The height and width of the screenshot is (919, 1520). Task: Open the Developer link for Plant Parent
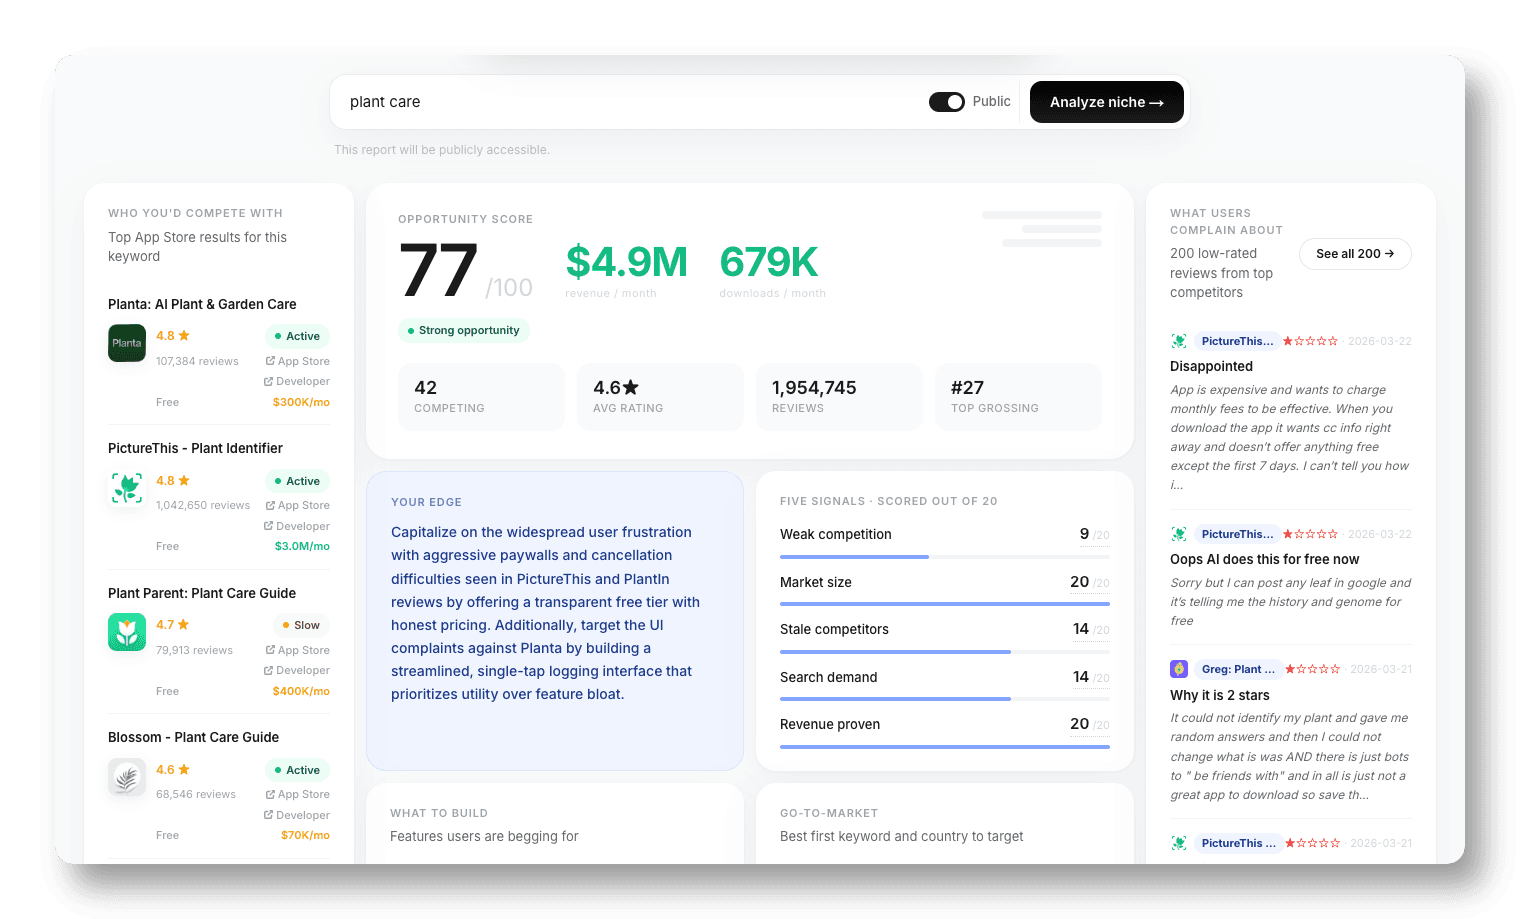[x=296, y=670]
